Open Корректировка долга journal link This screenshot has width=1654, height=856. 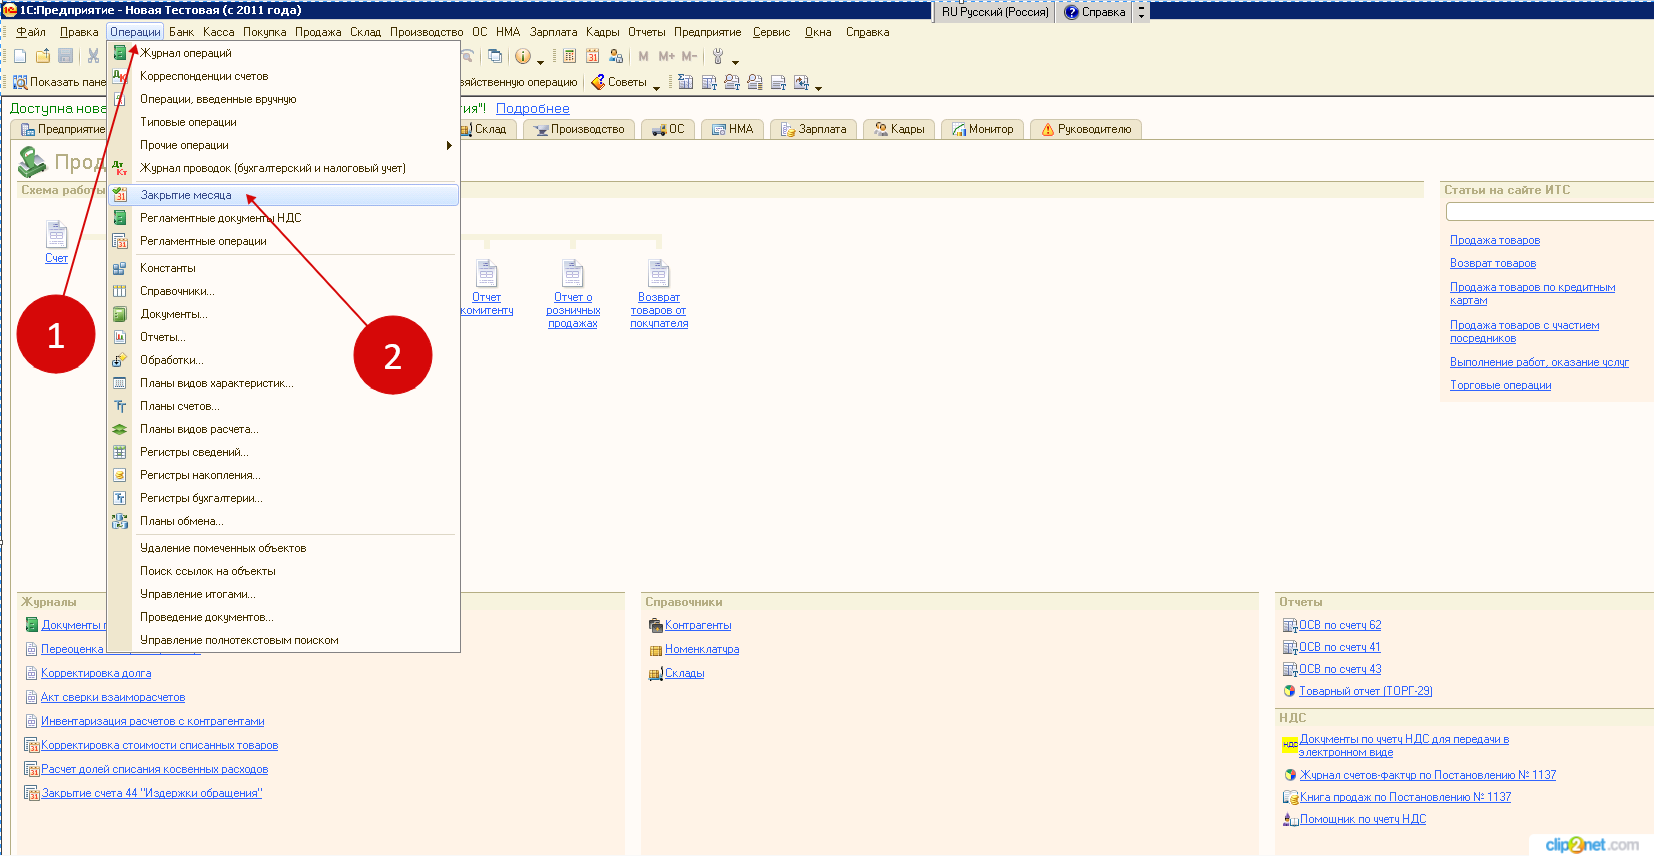(96, 673)
